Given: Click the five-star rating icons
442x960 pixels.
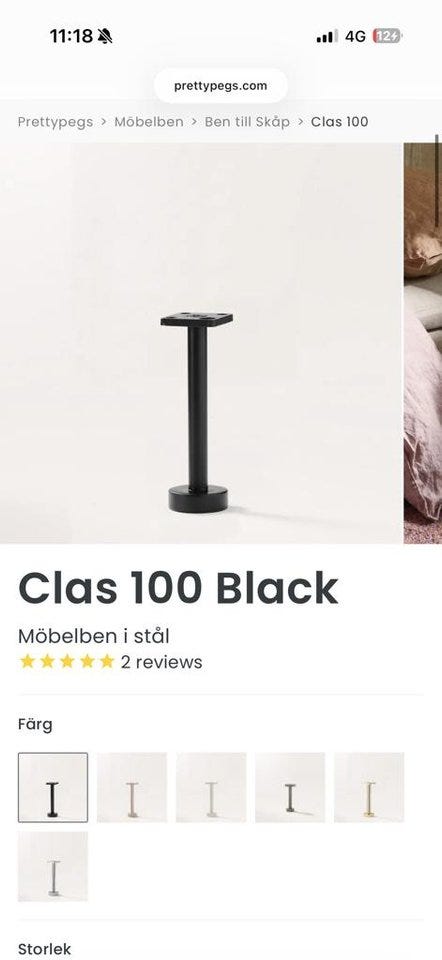Looking at the screenshot, I should tap(67, 662).
